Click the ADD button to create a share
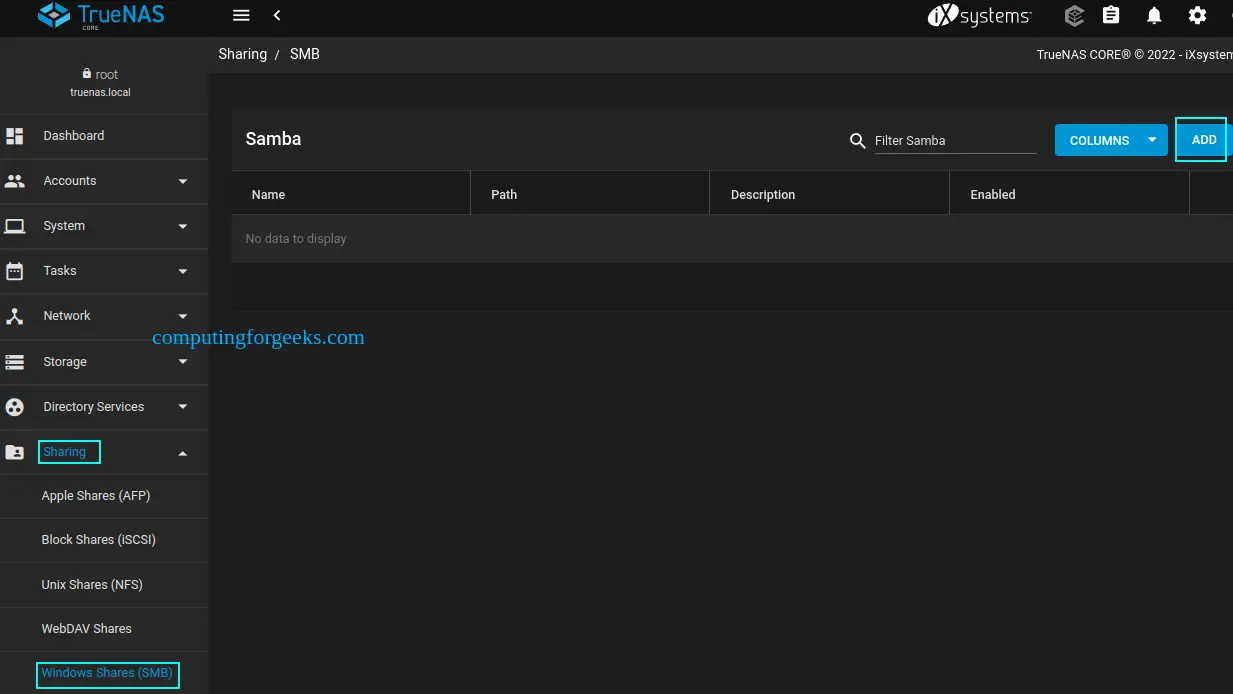The image size is (1233, 694). [x=1201, y=140]
